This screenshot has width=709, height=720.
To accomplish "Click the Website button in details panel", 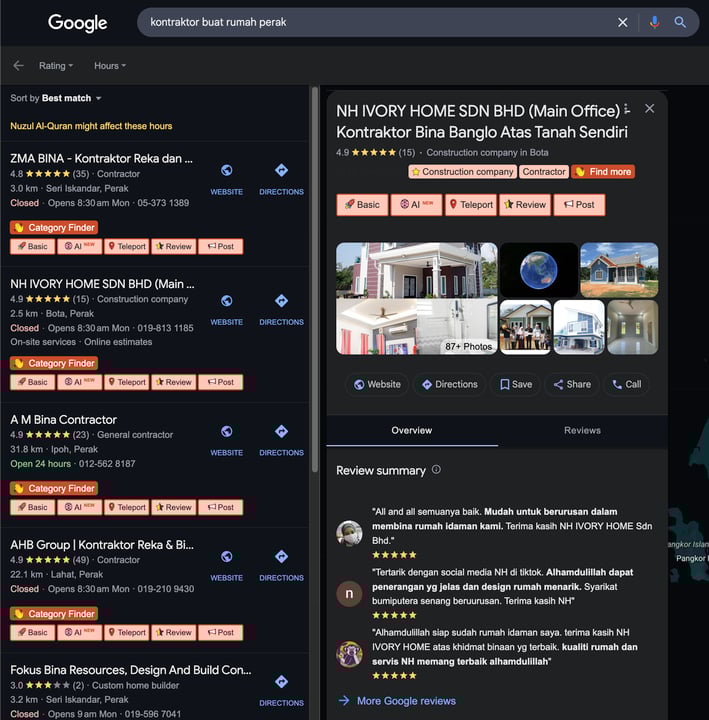I will click(377, 384).
